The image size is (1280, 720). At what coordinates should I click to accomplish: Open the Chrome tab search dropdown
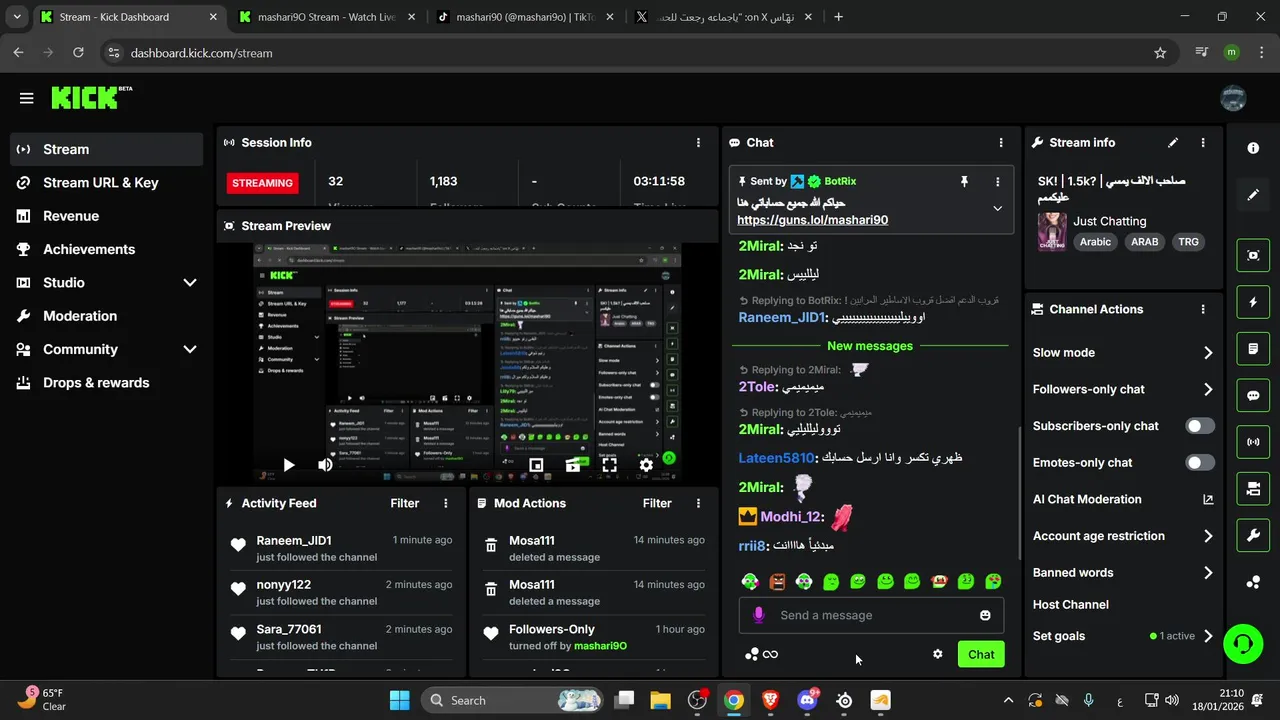click(x=17, y=17)
